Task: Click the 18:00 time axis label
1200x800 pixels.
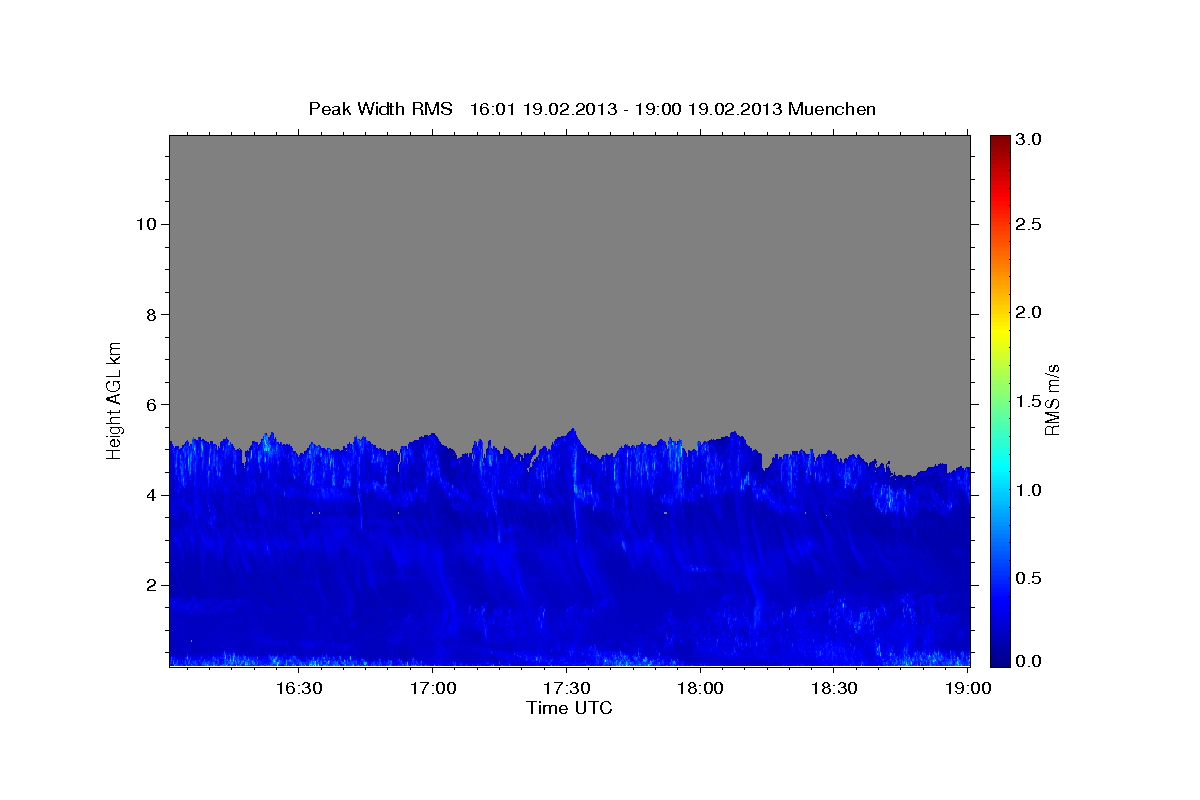Action: [x=700, y=688]
